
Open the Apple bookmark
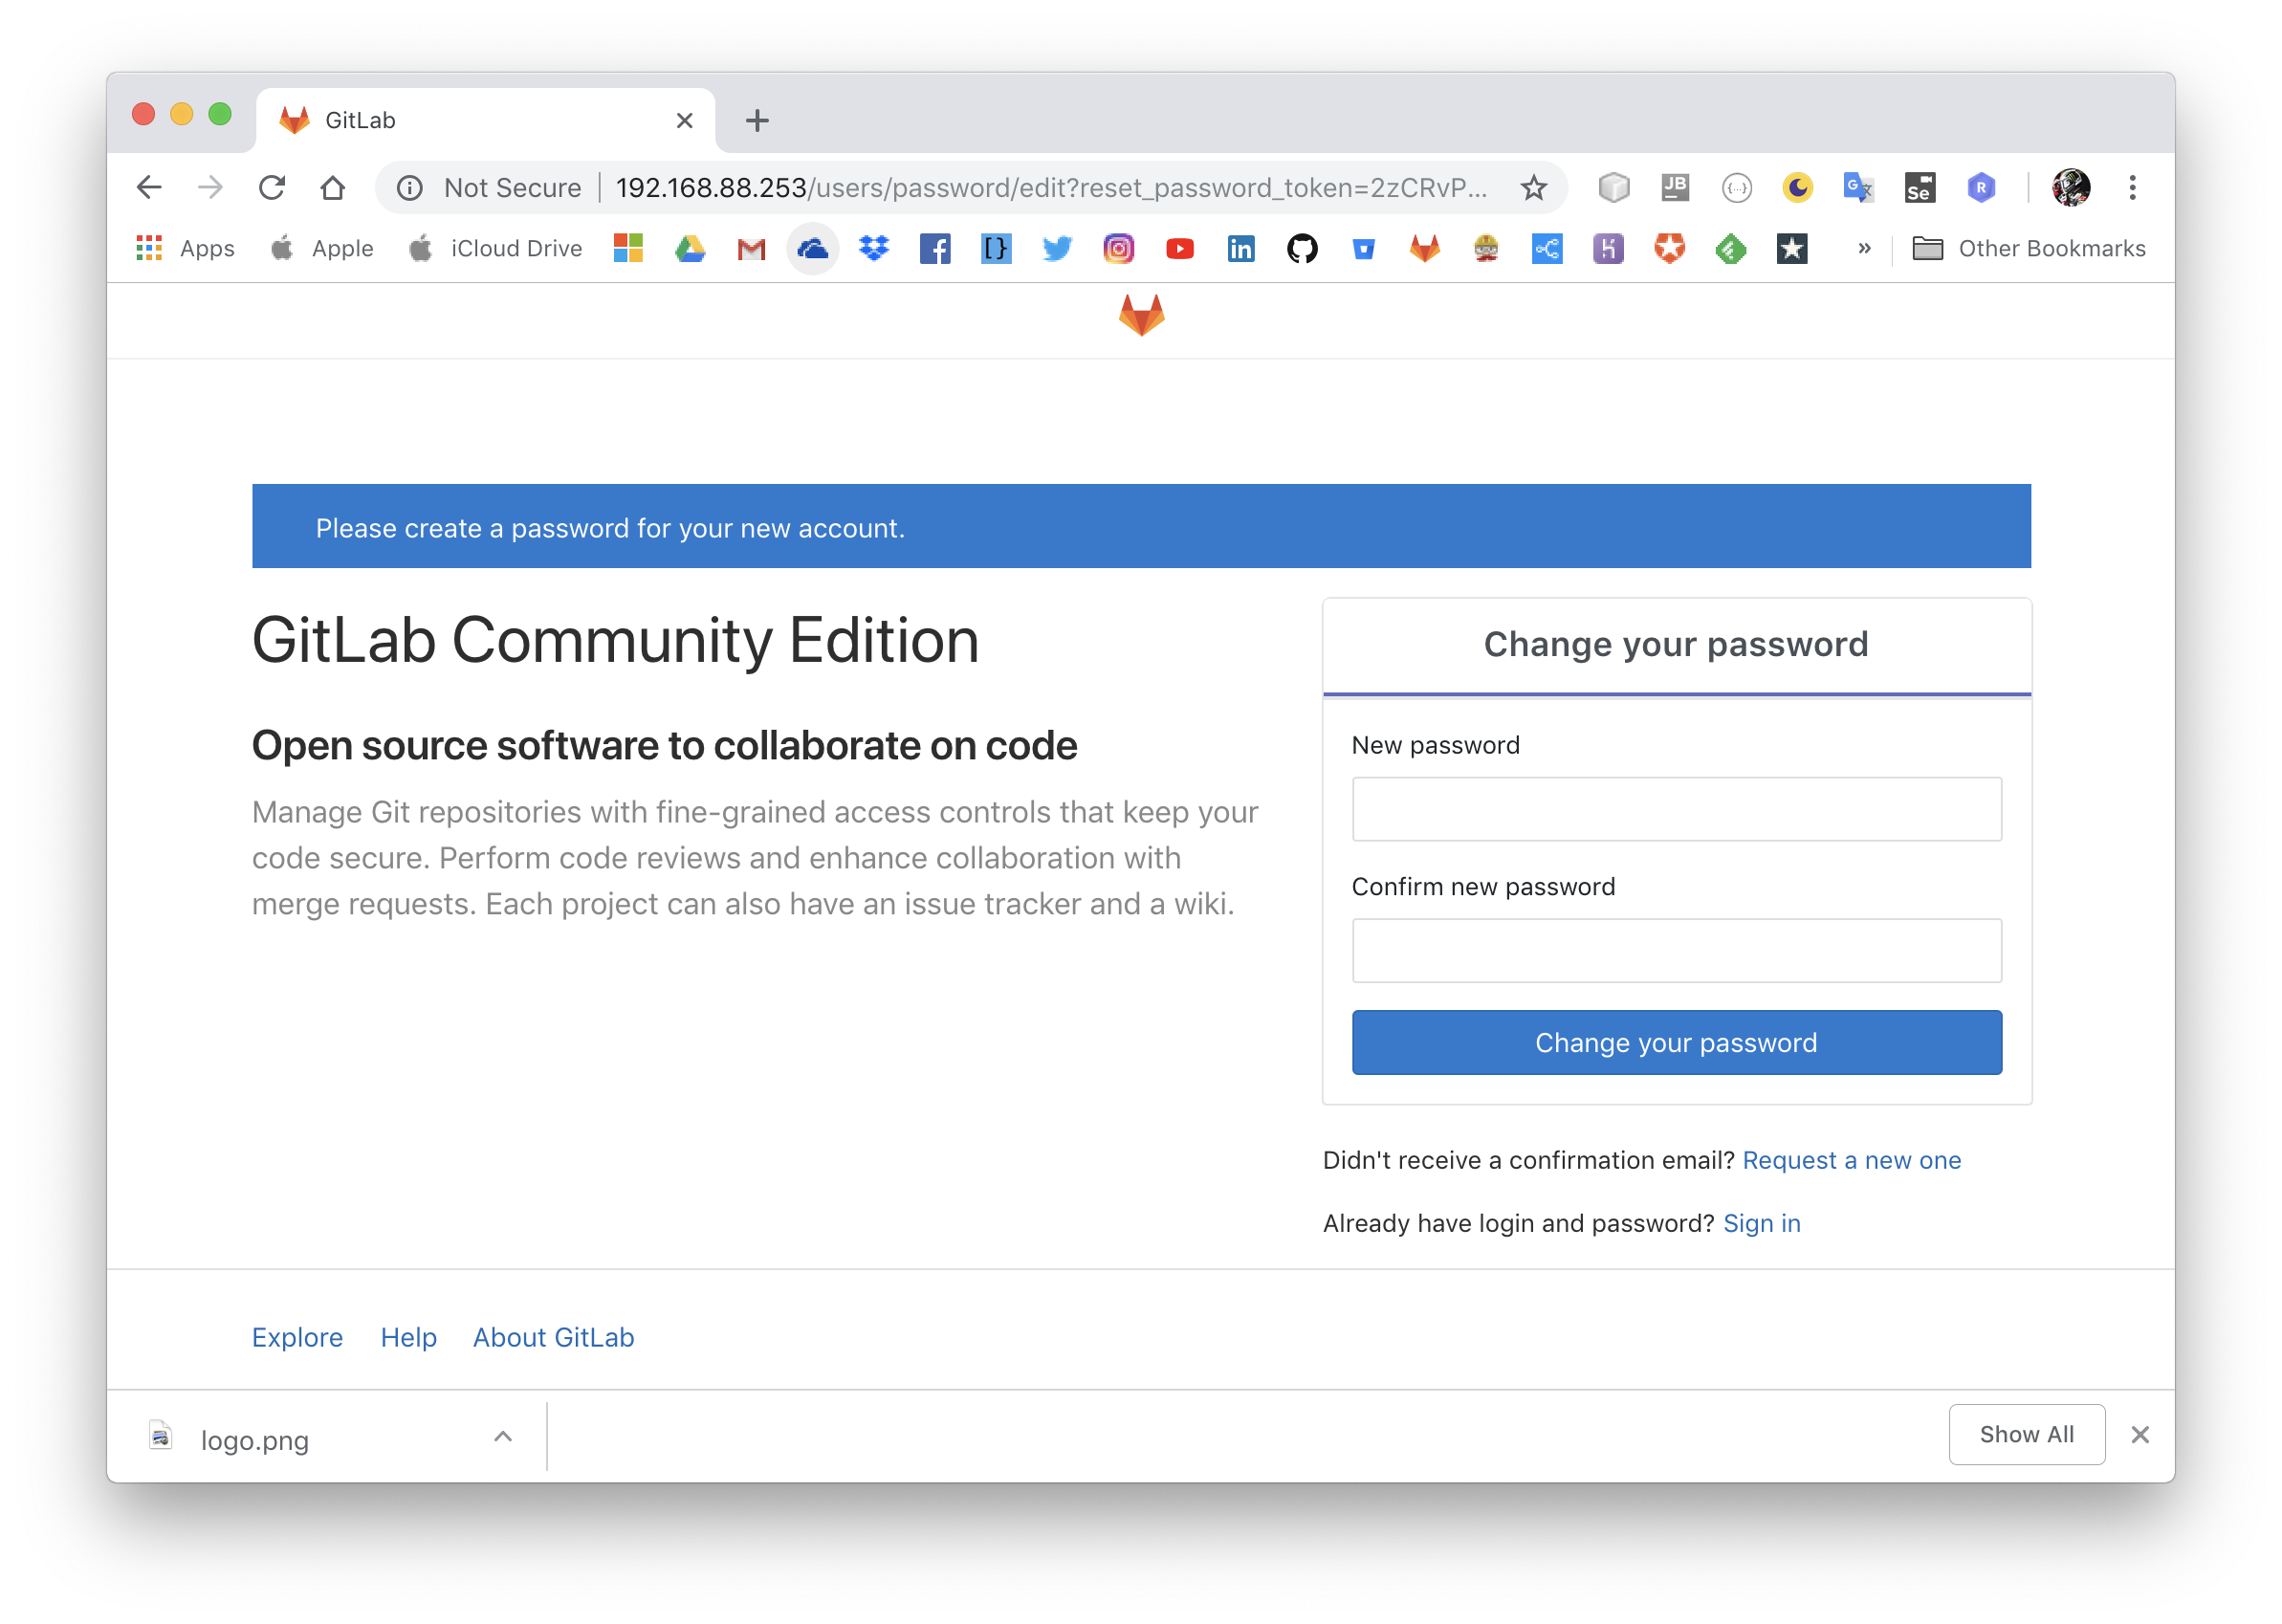point(322,248)
